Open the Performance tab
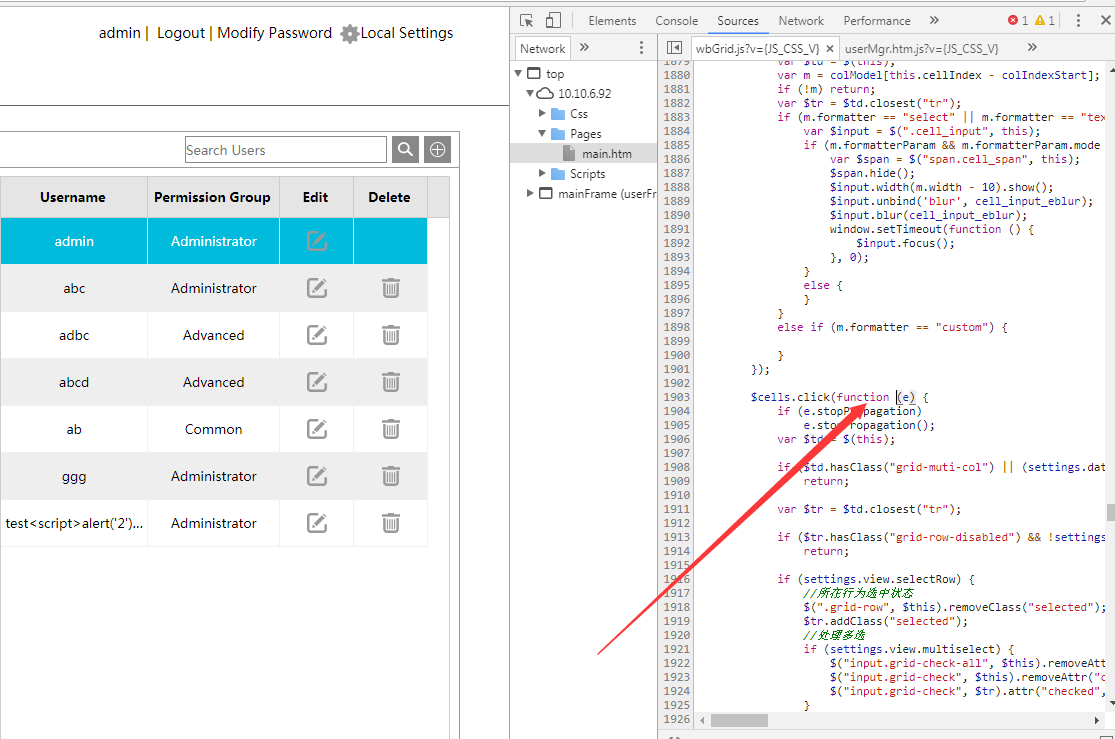The image size is (1115, 739). [x=877, y=21]
